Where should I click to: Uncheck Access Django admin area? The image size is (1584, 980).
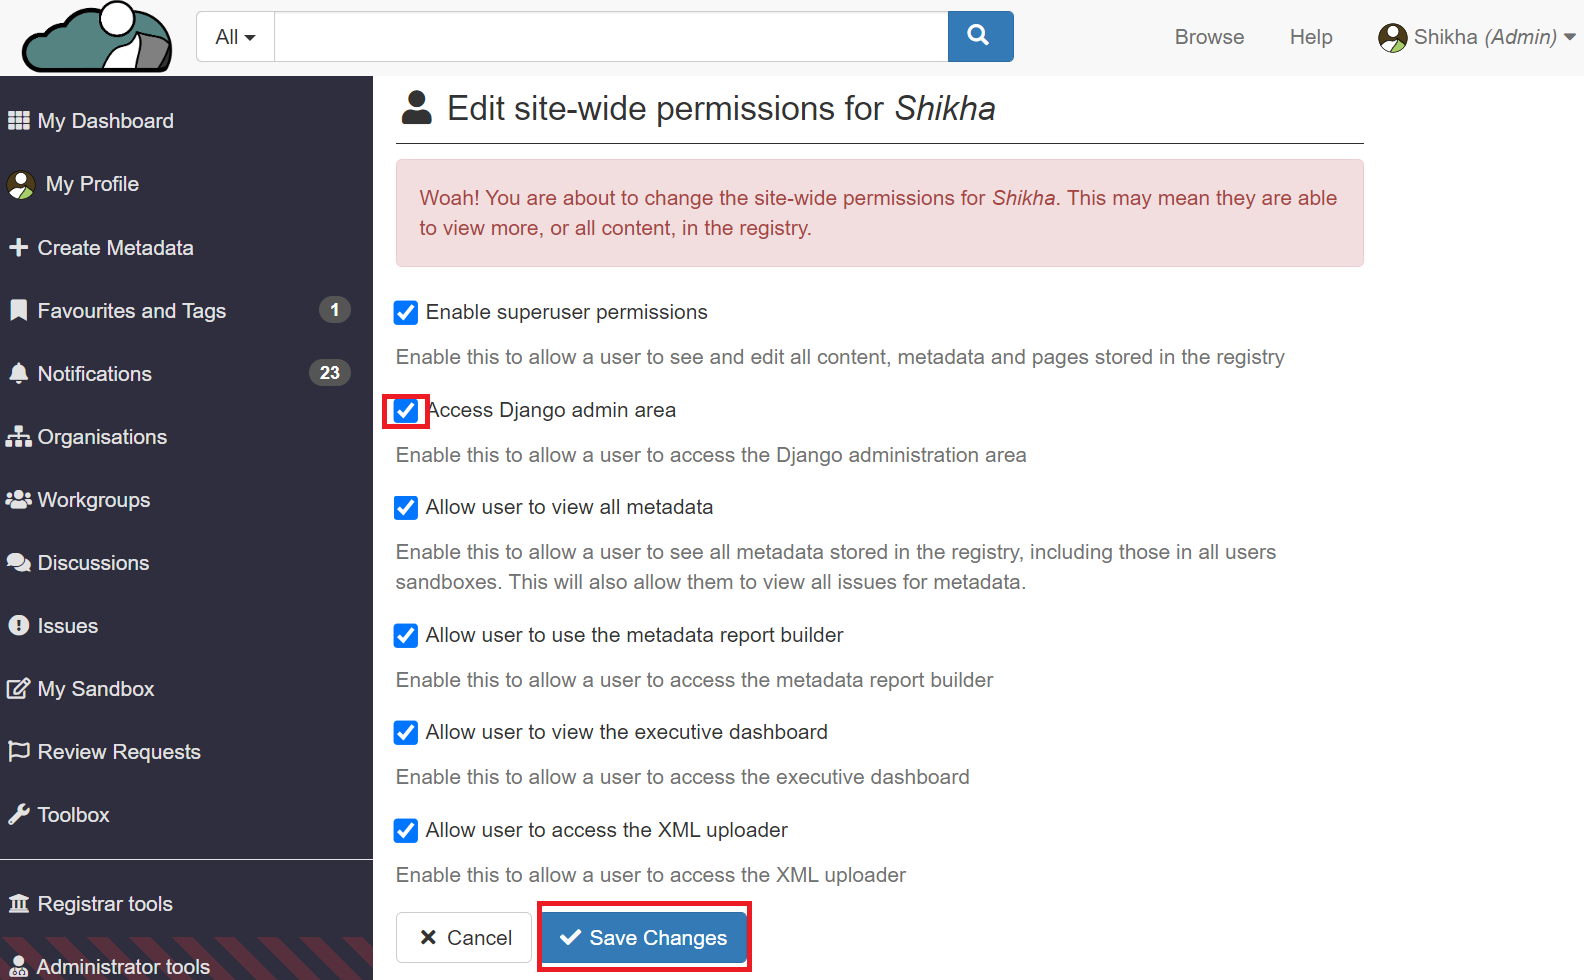pos(406,411)
